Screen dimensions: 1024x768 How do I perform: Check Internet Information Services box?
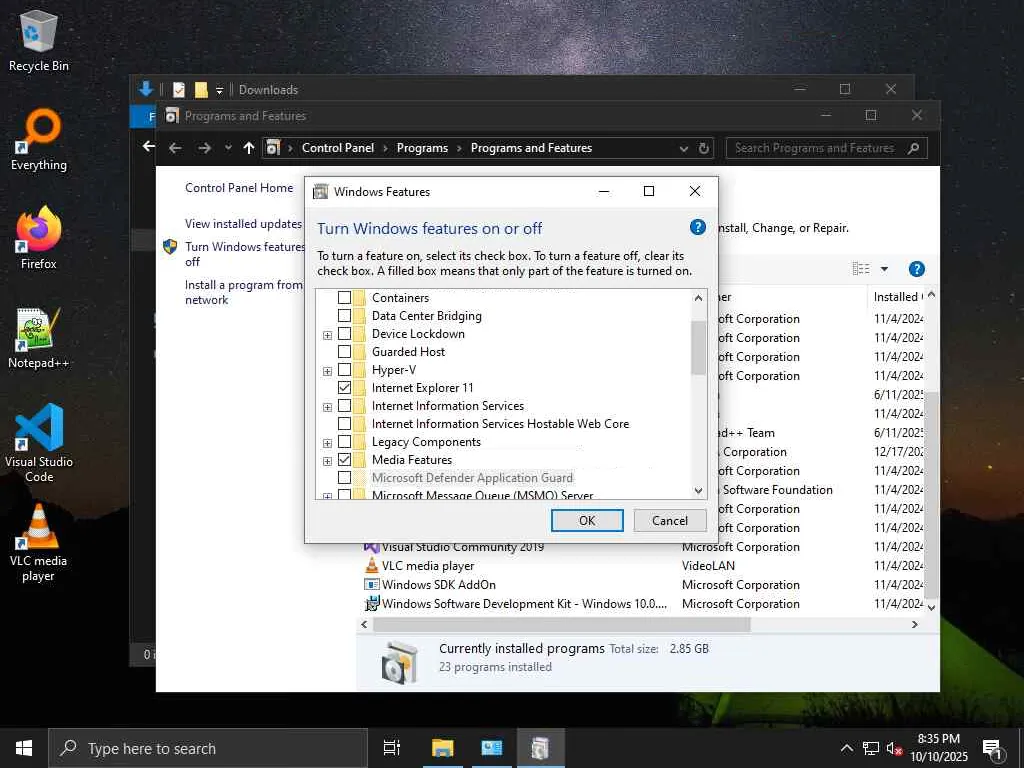coord(344,406)
